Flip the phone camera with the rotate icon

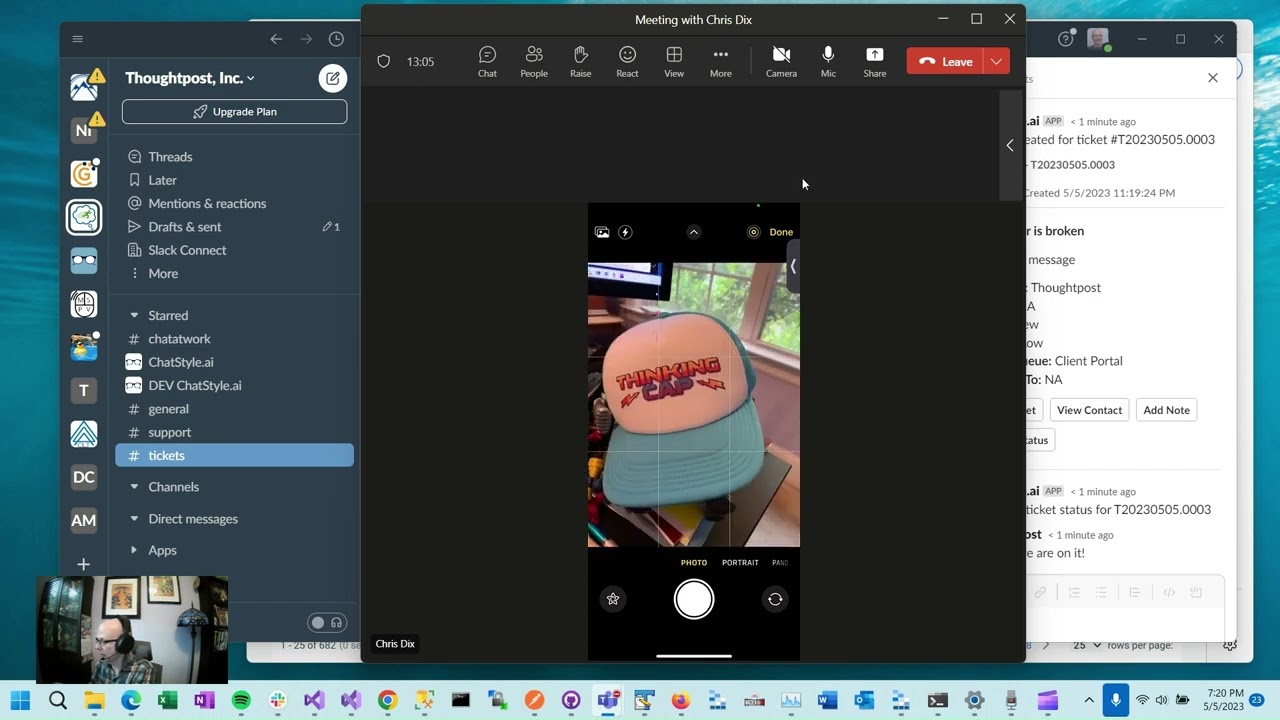point(775,599)
